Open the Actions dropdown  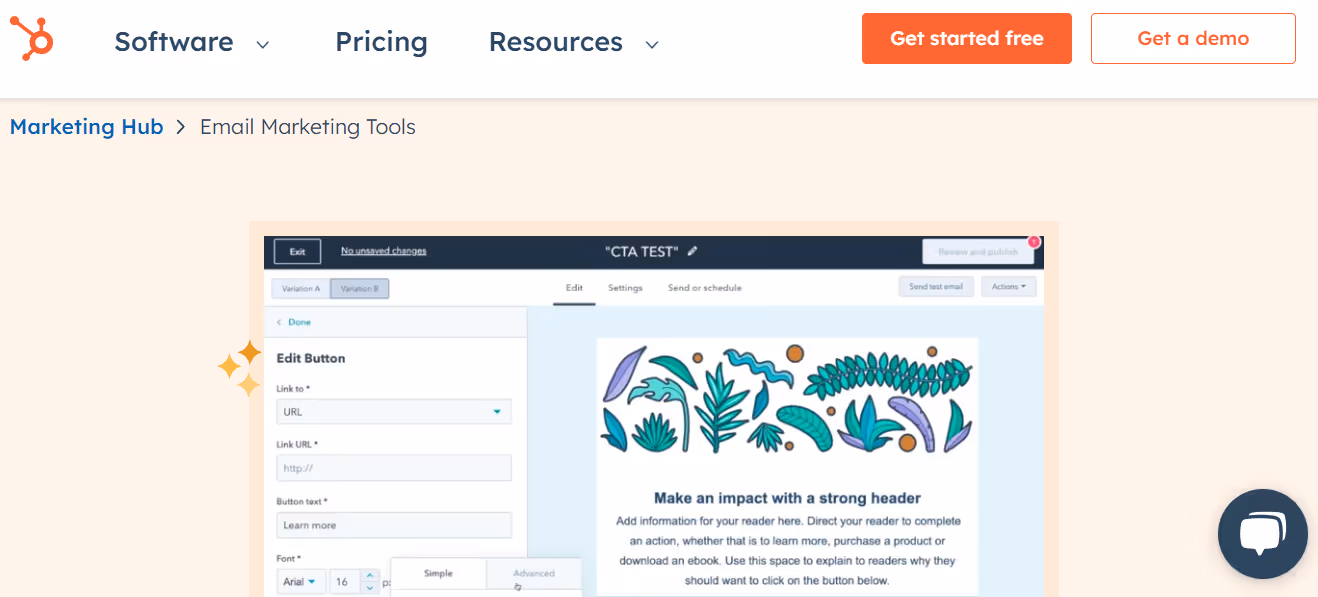1008,287
